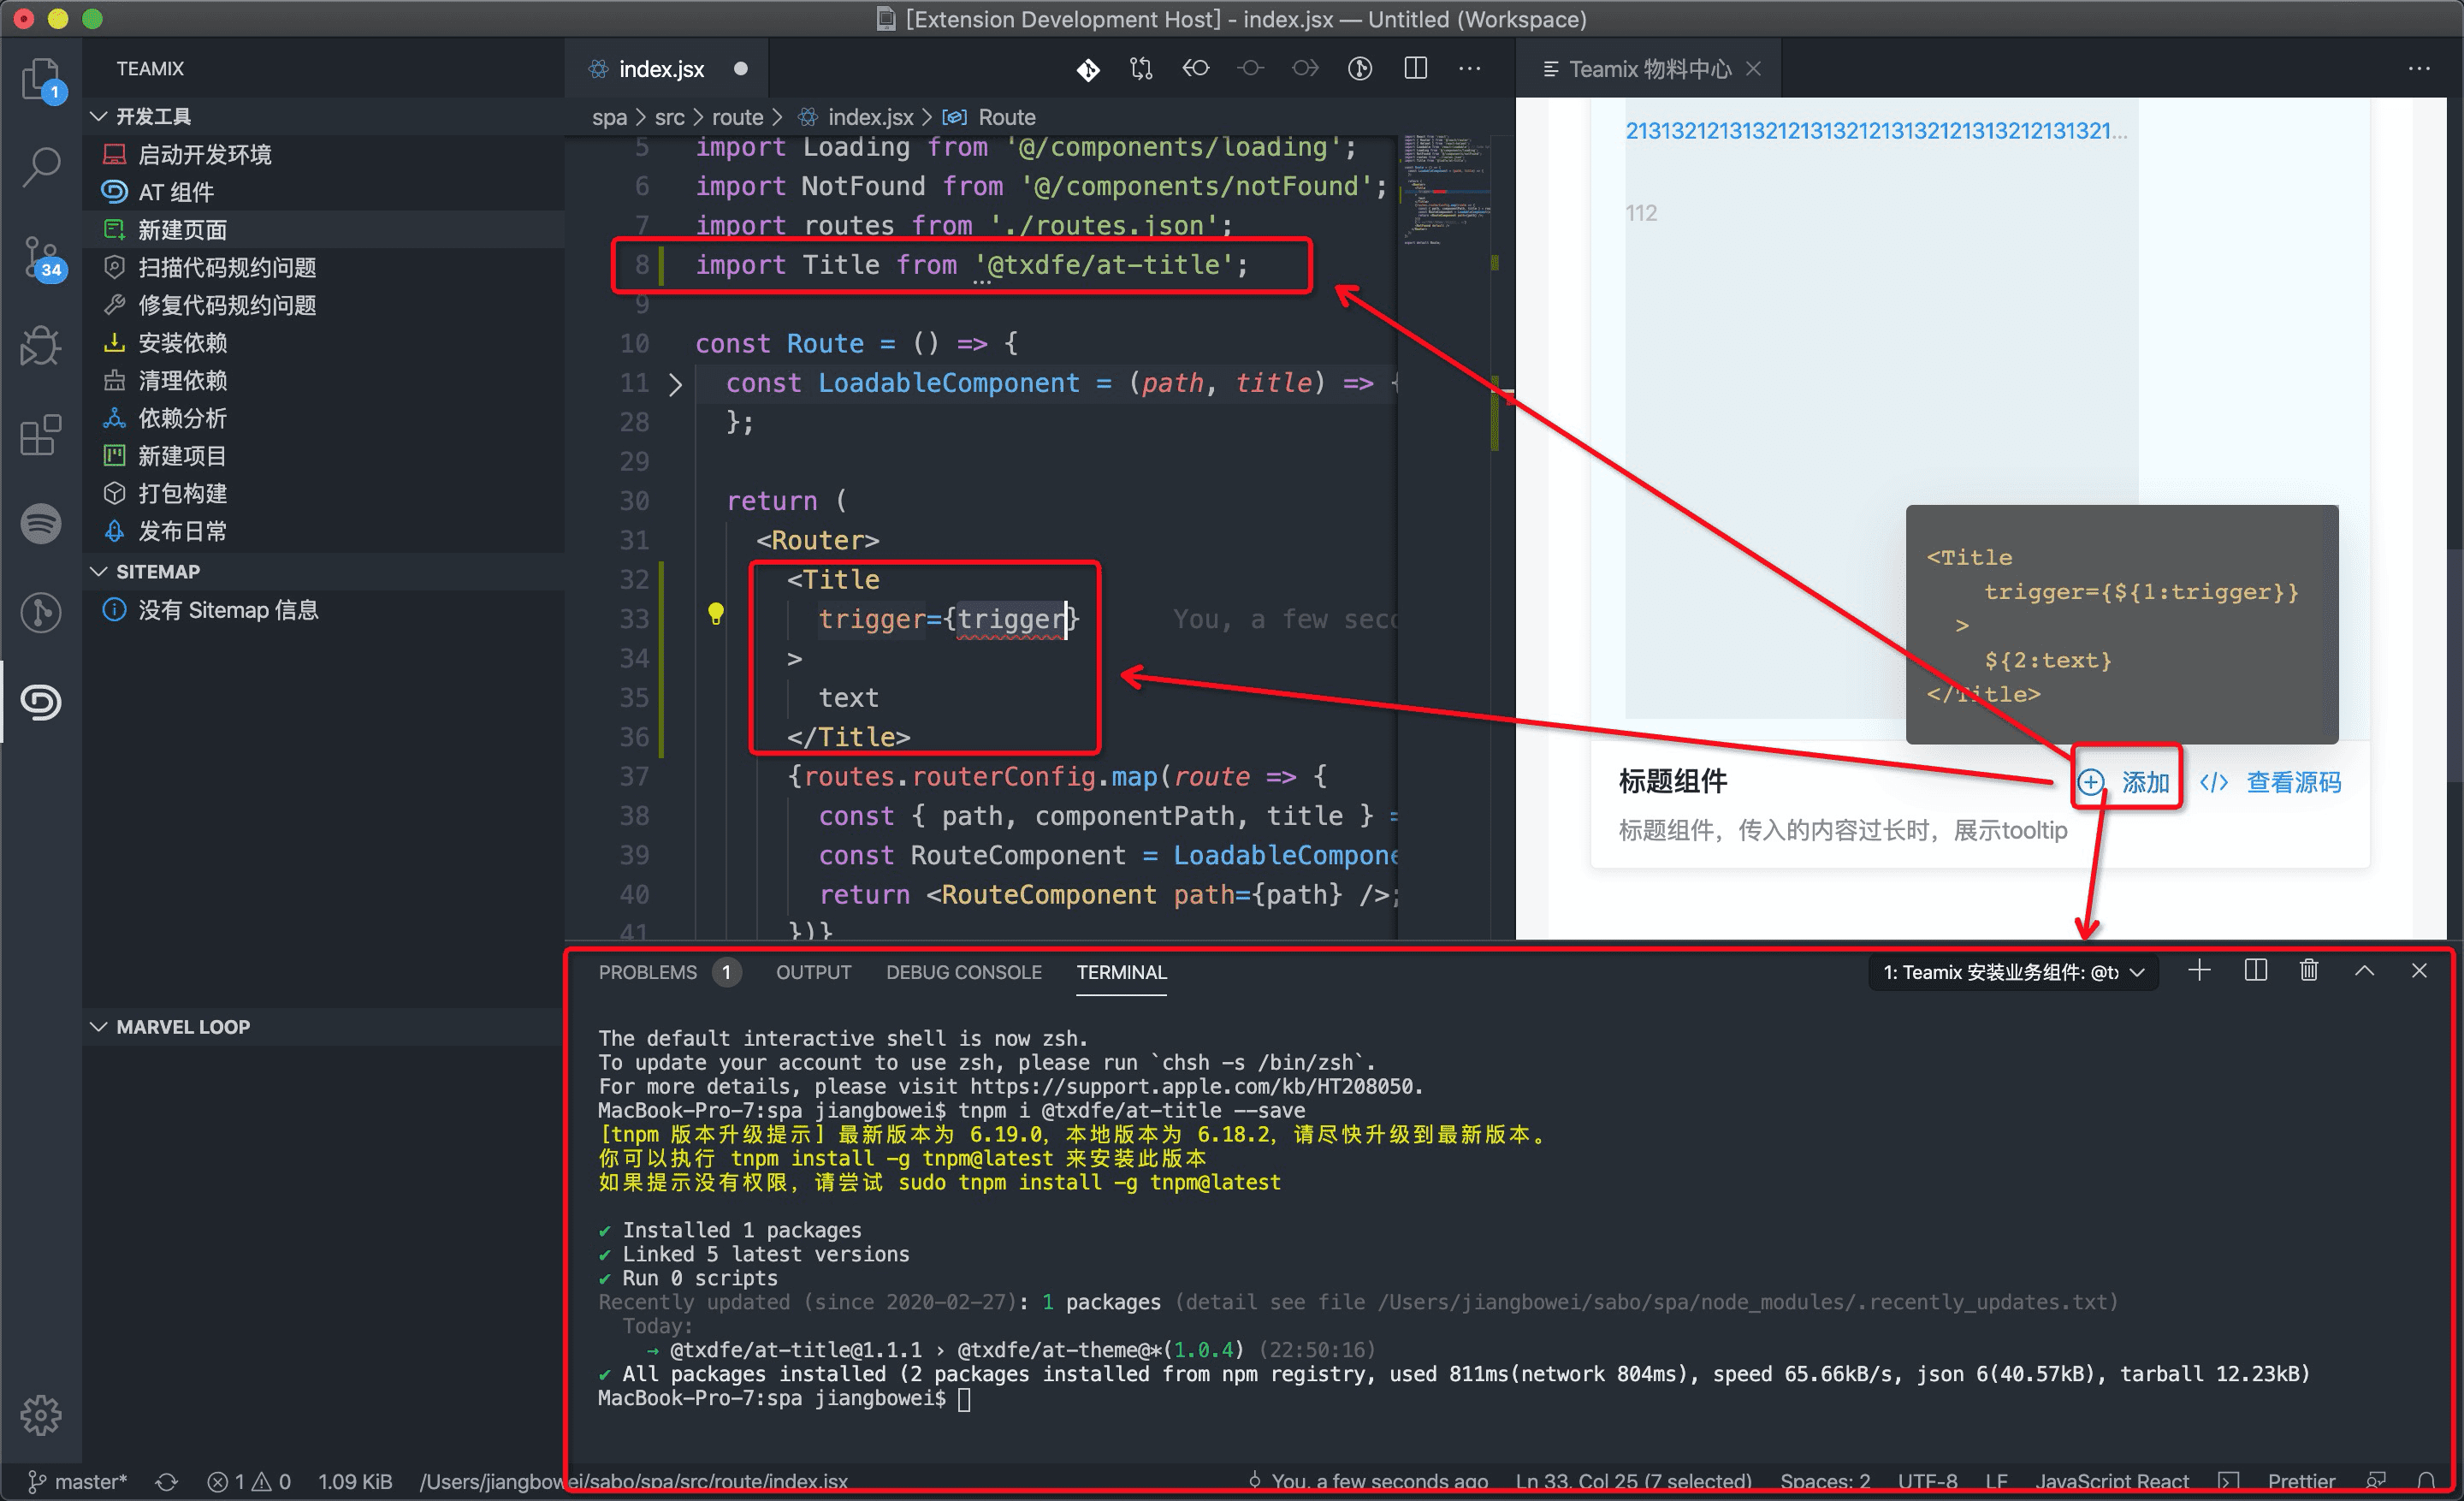The height and width of the screenshot is (1501, 2464).
Task: Open the editor More Actions ellipsis
Action: (x=1470, y=69)
